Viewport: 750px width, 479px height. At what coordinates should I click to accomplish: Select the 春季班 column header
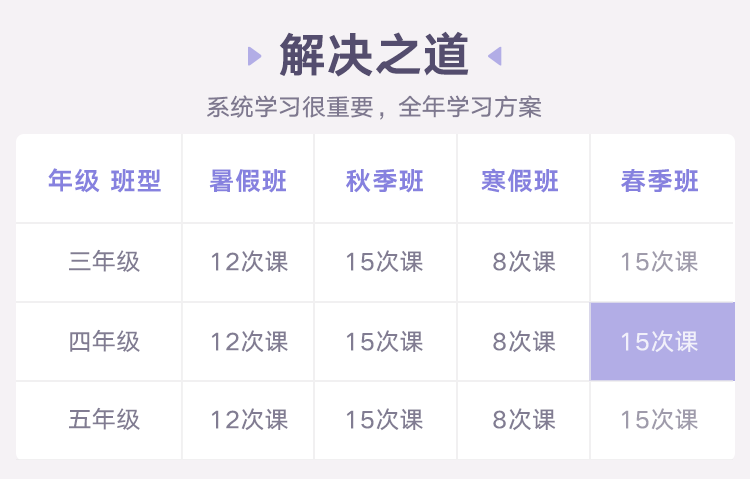662,178
